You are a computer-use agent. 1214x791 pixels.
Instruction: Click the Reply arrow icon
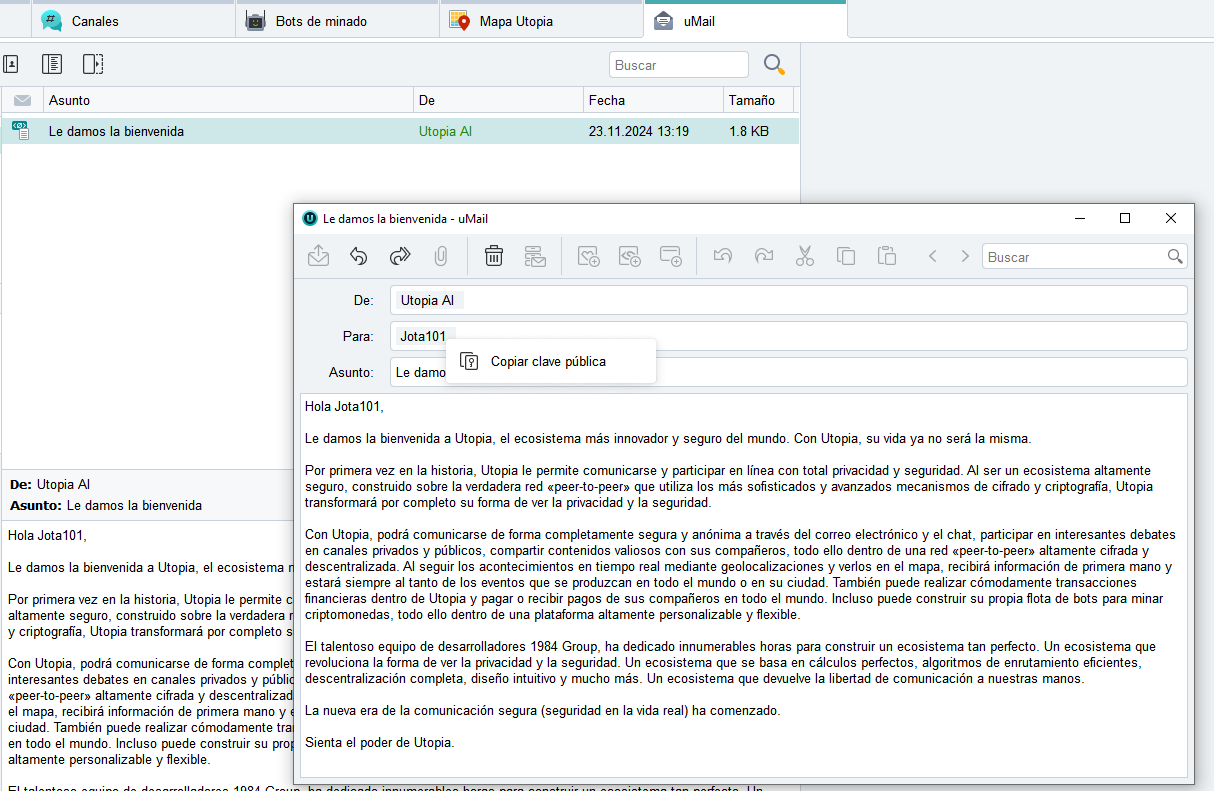coord(359,256)
